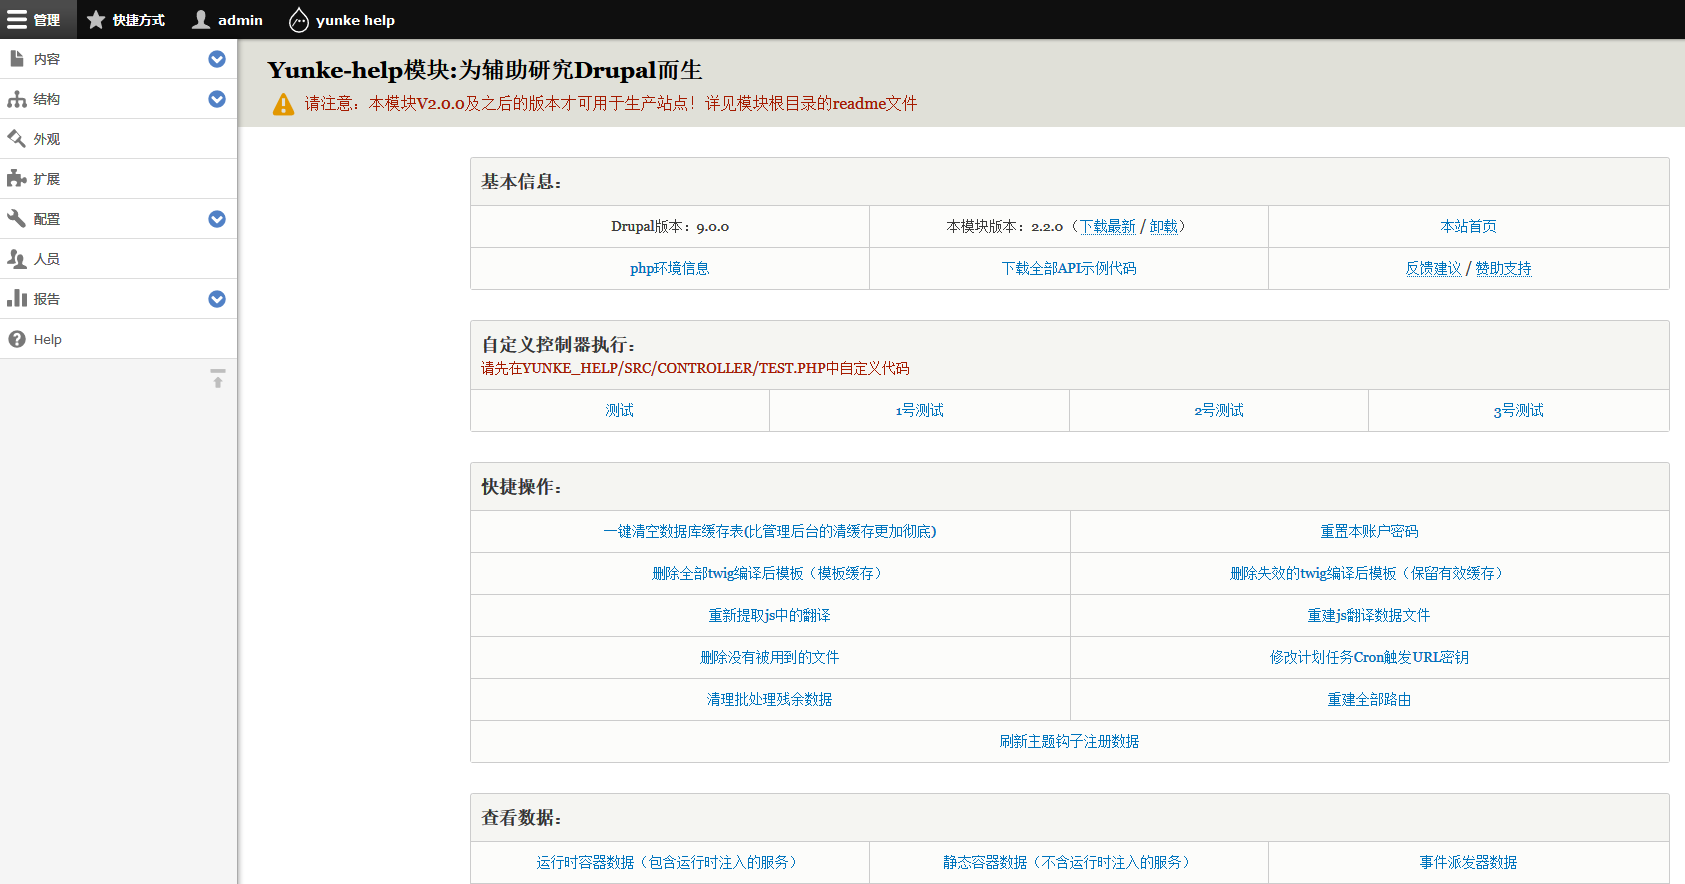The width and height of the screenshot is (1685, 884).
Task: Open the 管理 toolbar tab
Action: point(38,20)
